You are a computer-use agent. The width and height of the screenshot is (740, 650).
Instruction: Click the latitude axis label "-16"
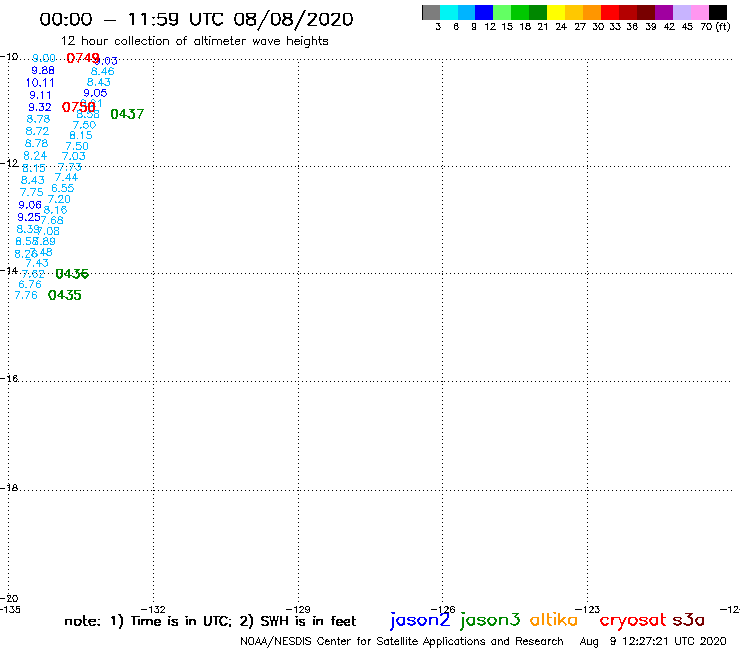[9, 379]
